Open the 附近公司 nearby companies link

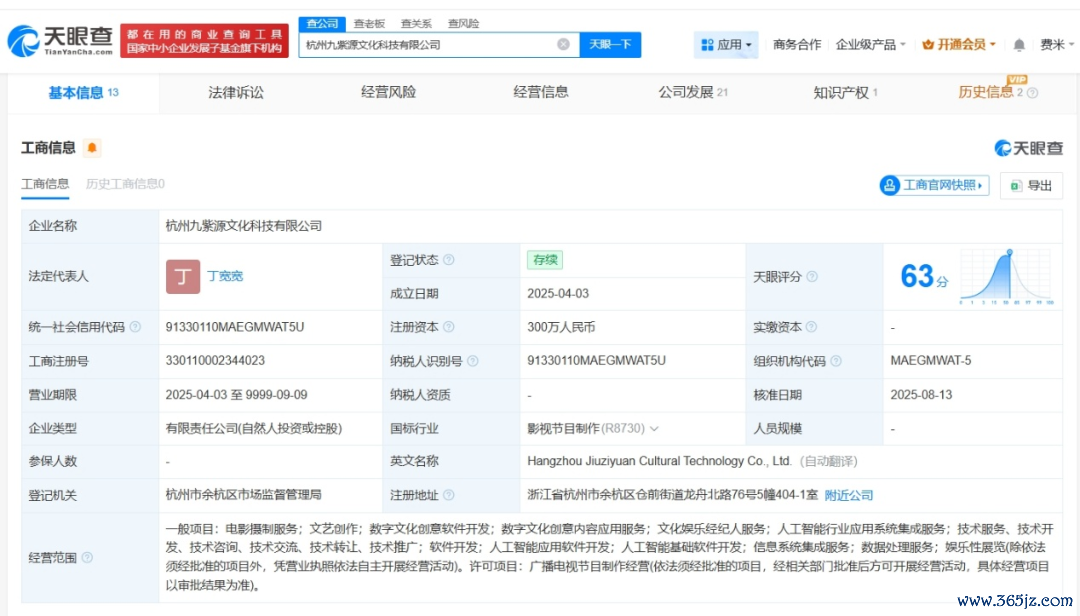point(849,495)
